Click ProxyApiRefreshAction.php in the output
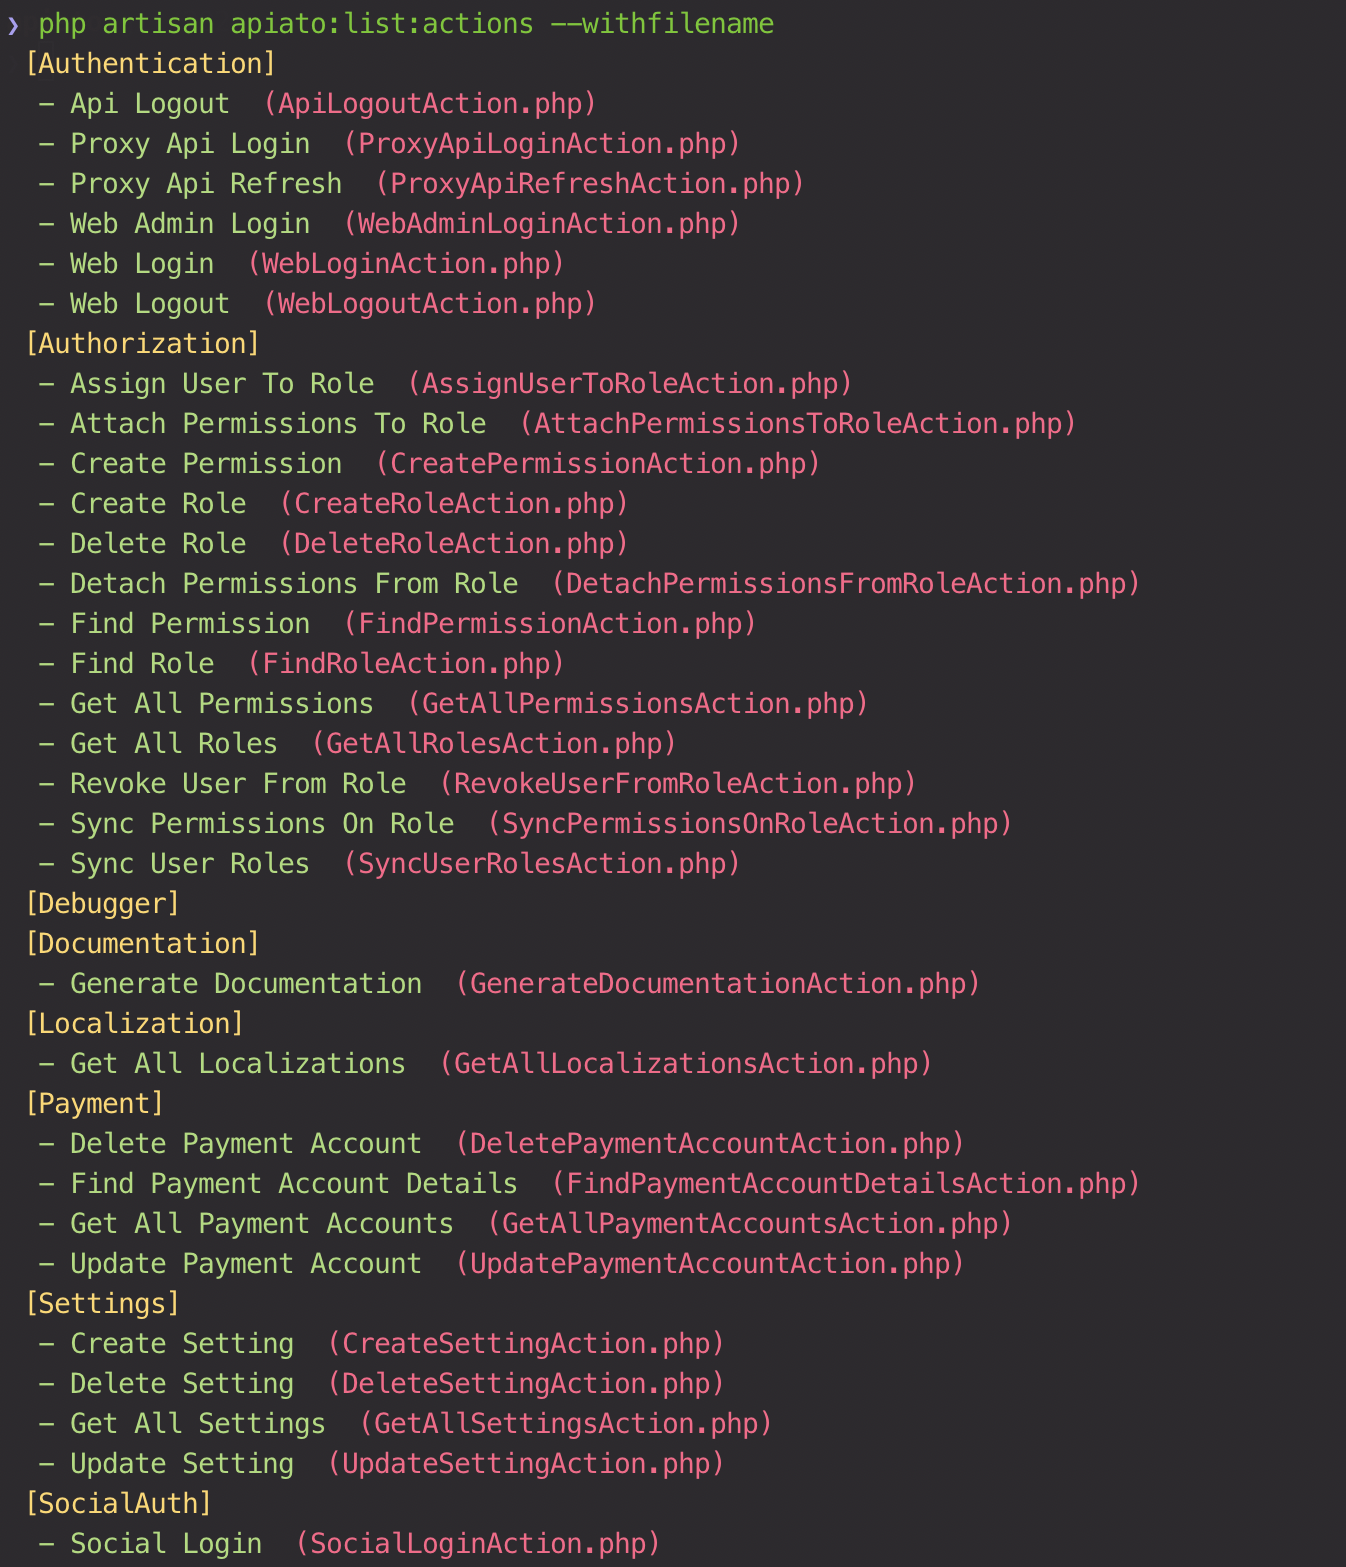Image resolution: width=1346 pixels, height=1567 pixels. pyautogui.click(x=589, y=184)
